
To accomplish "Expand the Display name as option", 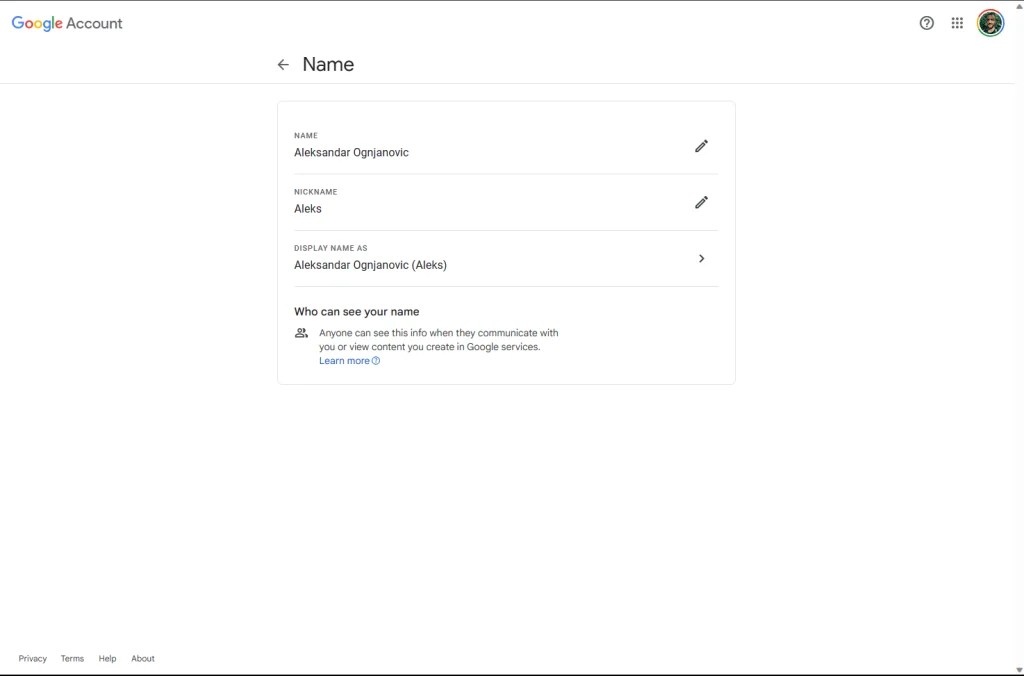I will pos(505,258).
